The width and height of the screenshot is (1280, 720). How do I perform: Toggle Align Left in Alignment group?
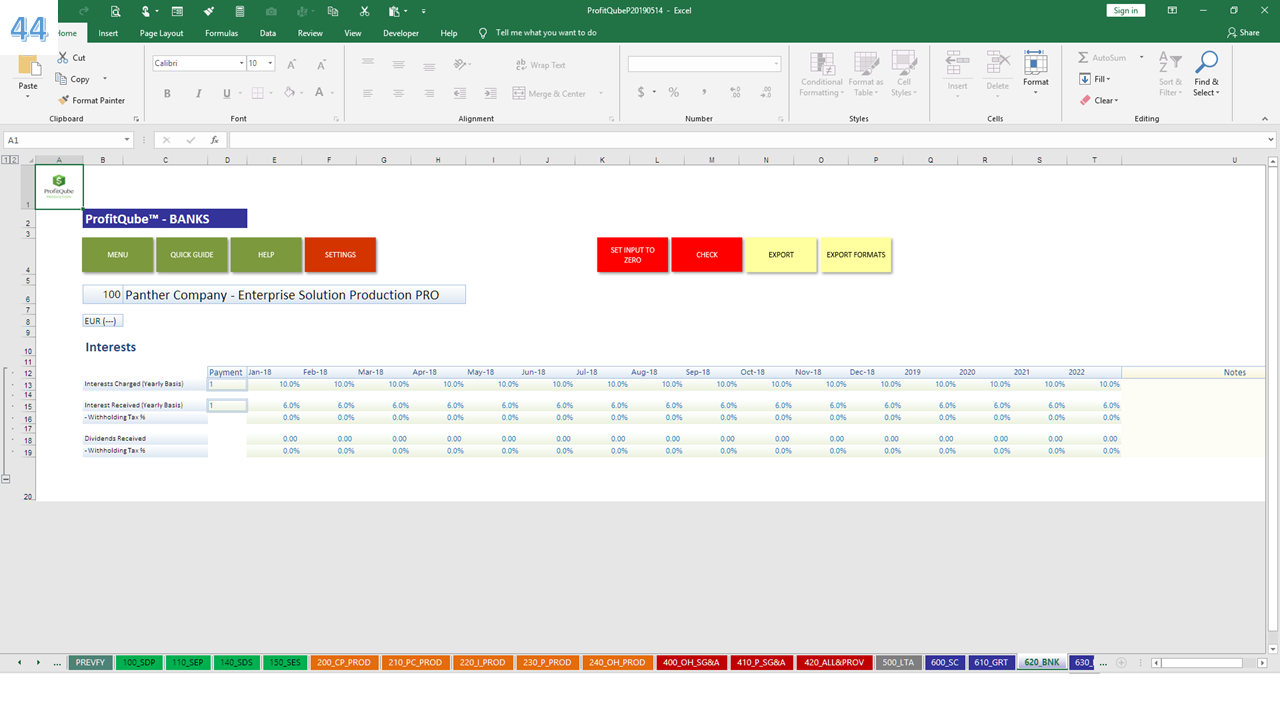368,93
